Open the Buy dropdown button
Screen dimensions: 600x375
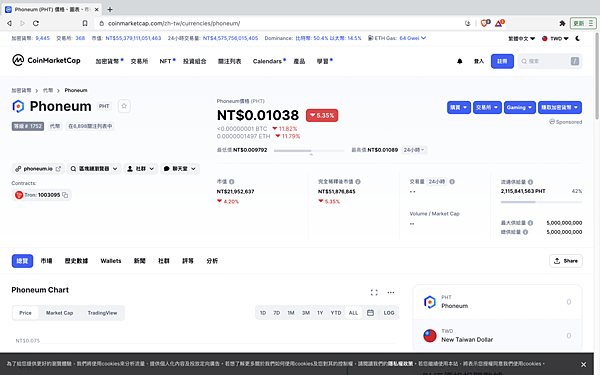coord(458,108)
